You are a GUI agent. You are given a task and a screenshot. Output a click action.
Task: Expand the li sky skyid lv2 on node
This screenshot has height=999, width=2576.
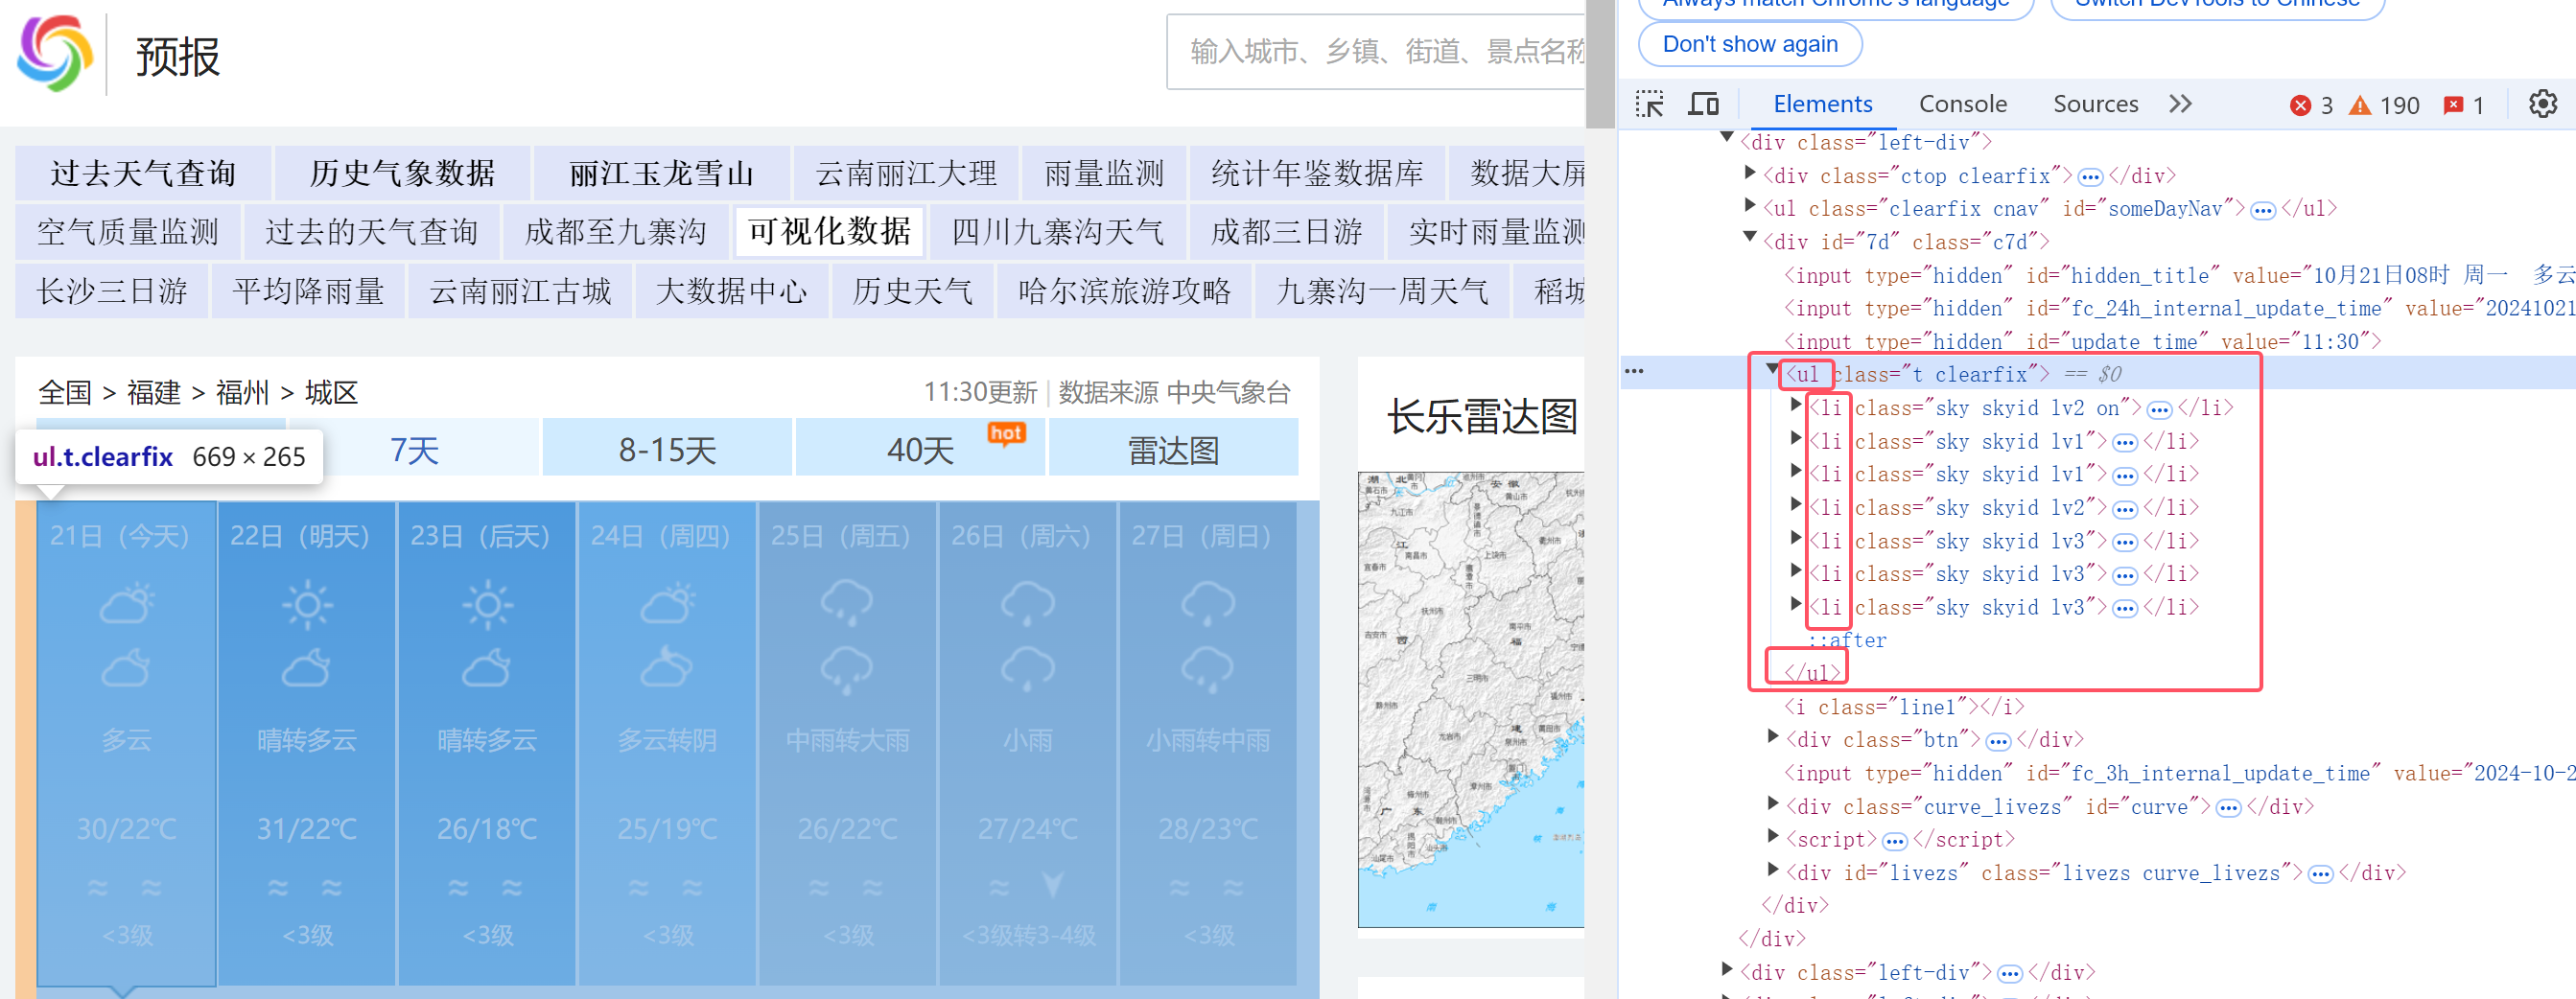click(1795, 404)
